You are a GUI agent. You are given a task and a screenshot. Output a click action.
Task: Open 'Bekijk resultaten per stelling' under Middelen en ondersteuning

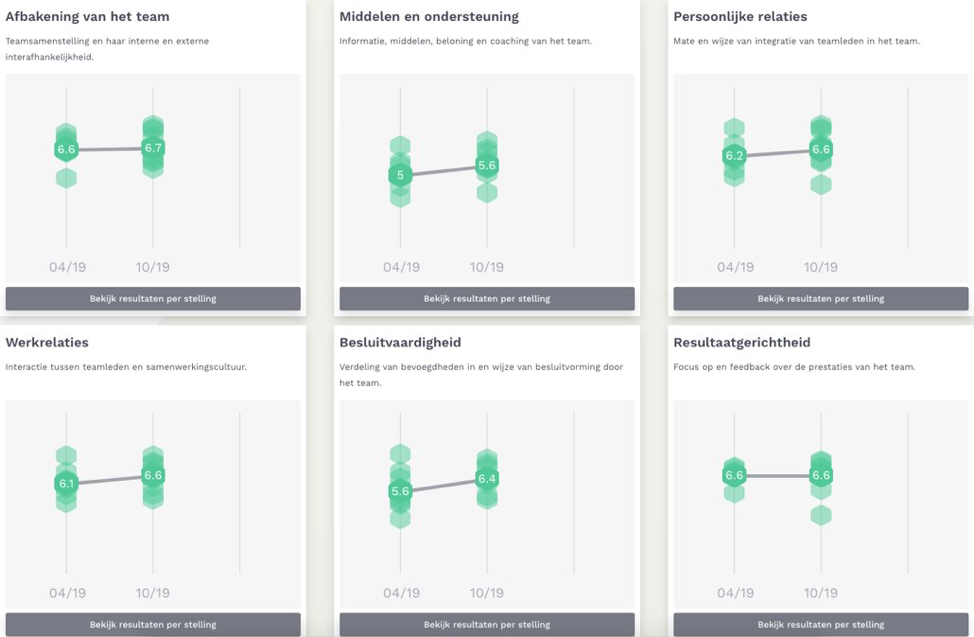point(487,298)
